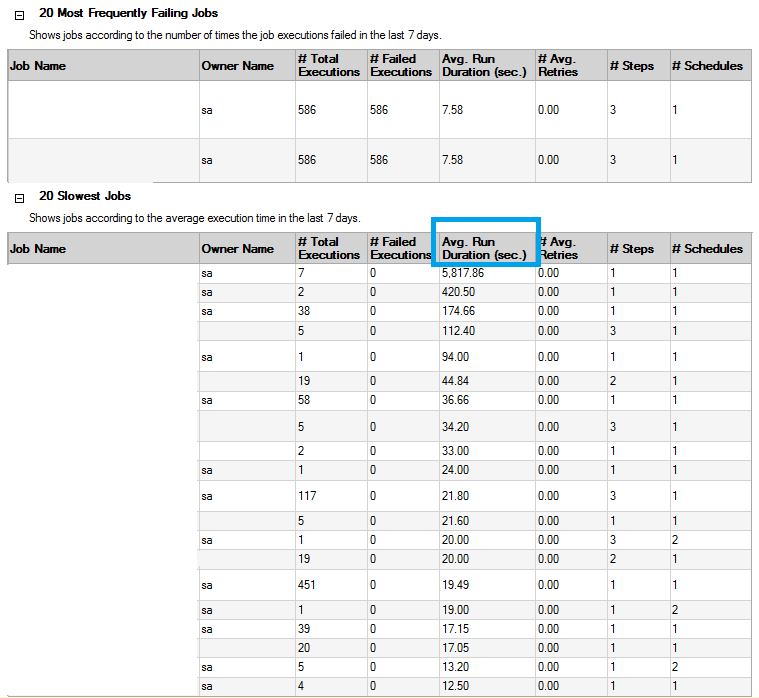Collapse the 20 Most Frequently Failing Jobs section
Viewport: 759px width, 698px height.
click(x=19, y=15)
